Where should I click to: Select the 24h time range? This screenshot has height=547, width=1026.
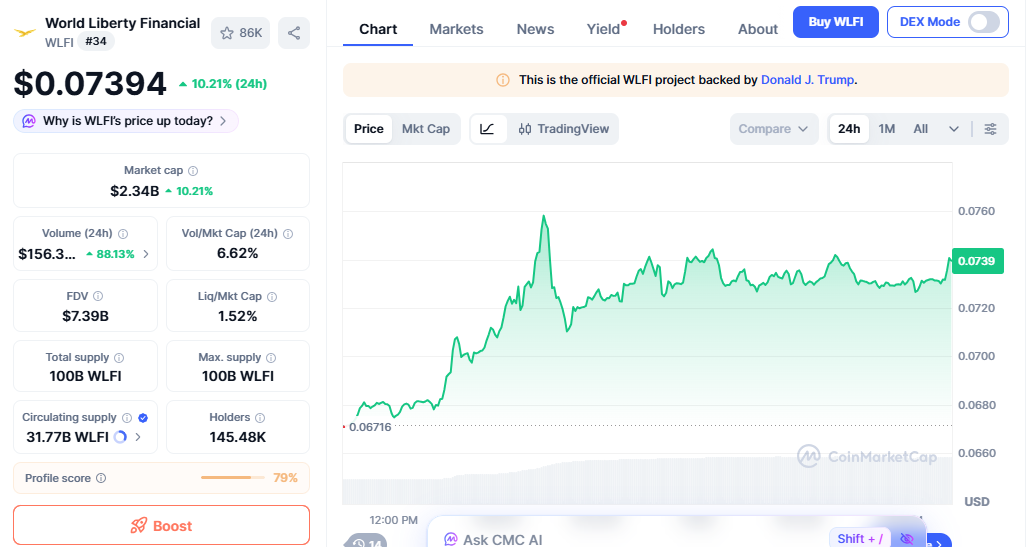[849, 129]
